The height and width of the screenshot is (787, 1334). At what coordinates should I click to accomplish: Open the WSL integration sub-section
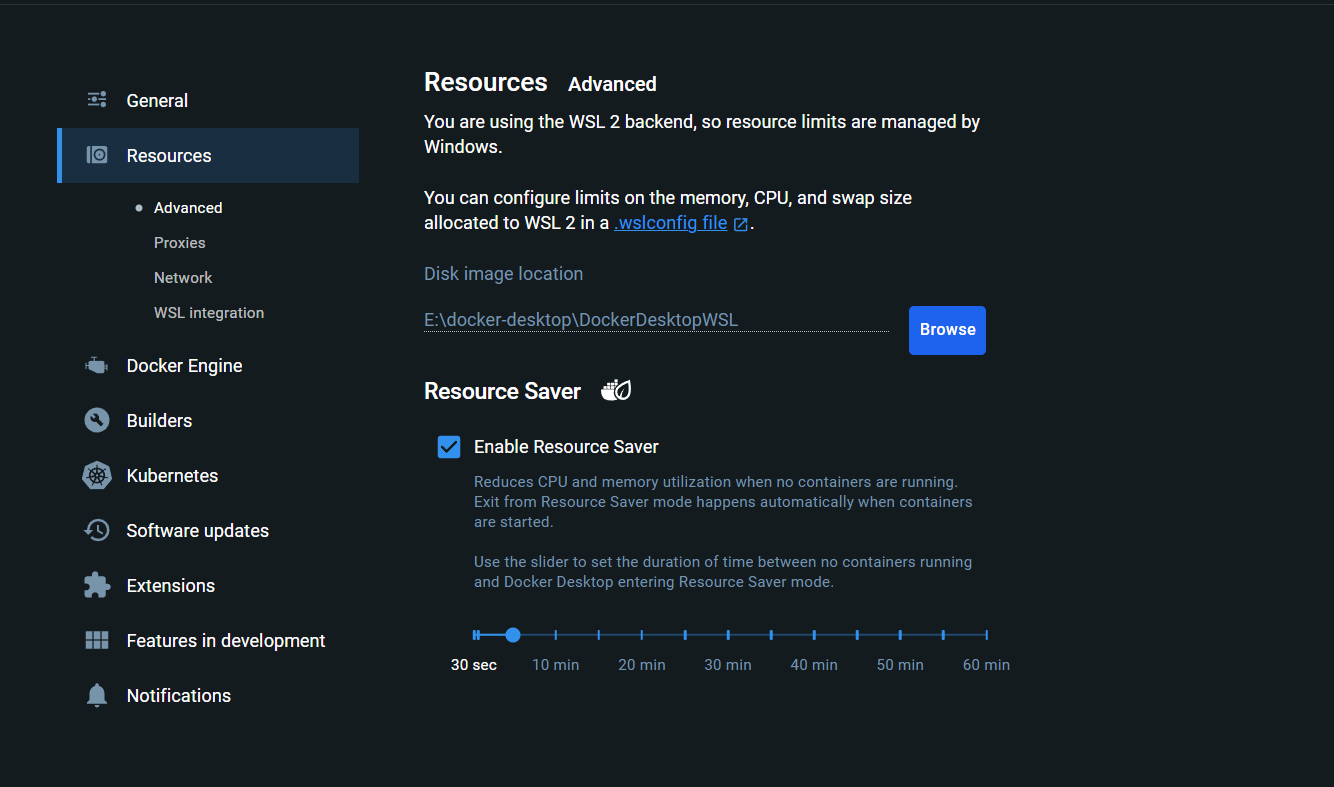[209, 313]
